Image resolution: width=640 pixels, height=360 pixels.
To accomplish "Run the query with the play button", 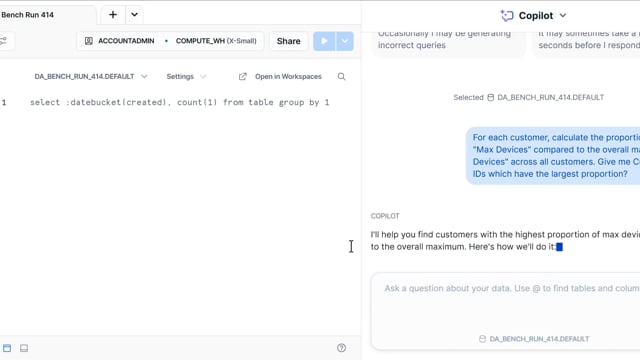I will (x=324, y=41).
